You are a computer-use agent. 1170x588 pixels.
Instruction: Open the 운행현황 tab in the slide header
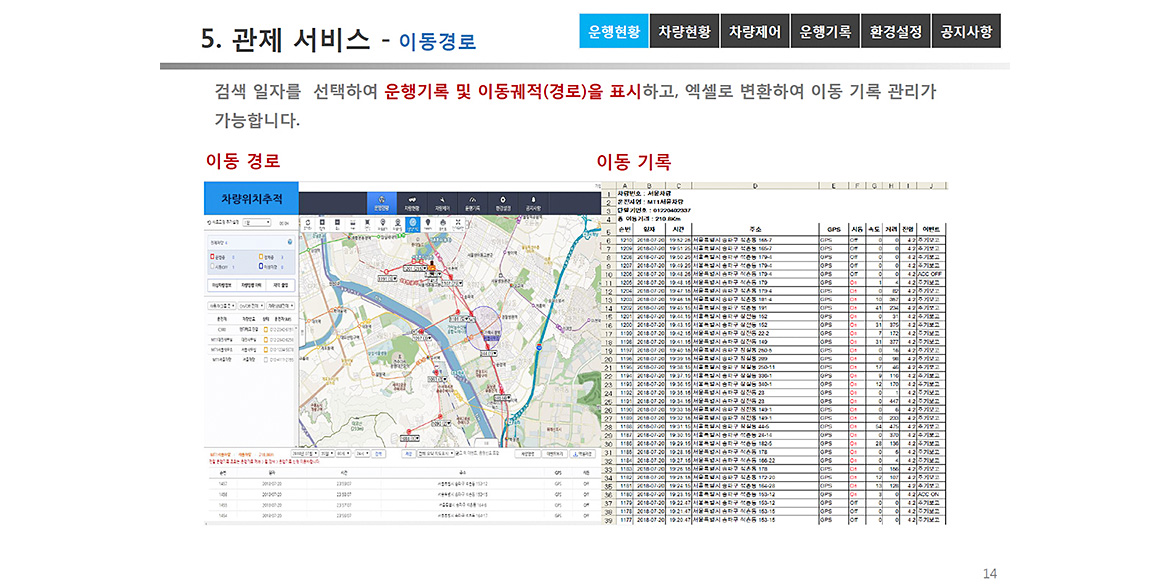tap(614, 32)
